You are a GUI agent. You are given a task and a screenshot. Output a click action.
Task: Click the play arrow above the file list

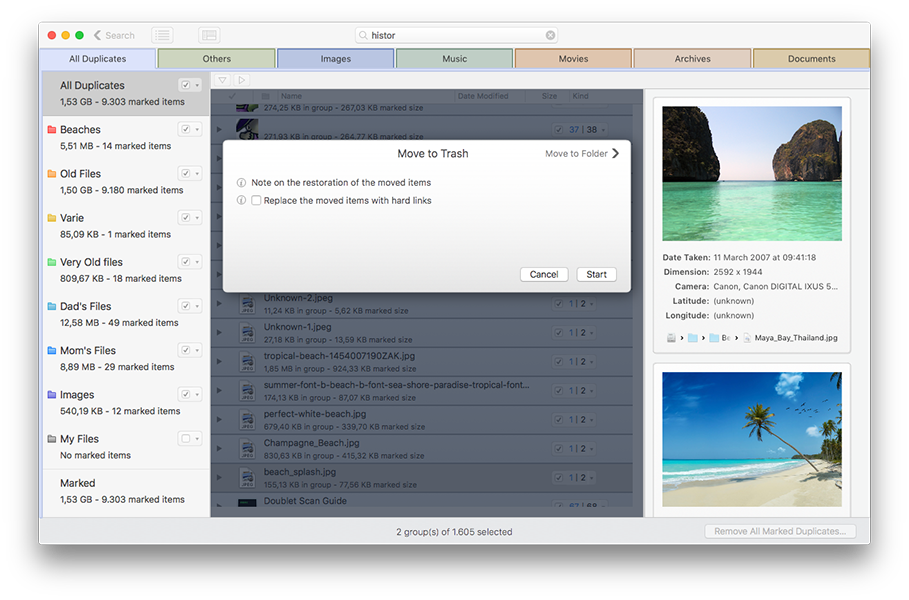[x=242, y=80]
